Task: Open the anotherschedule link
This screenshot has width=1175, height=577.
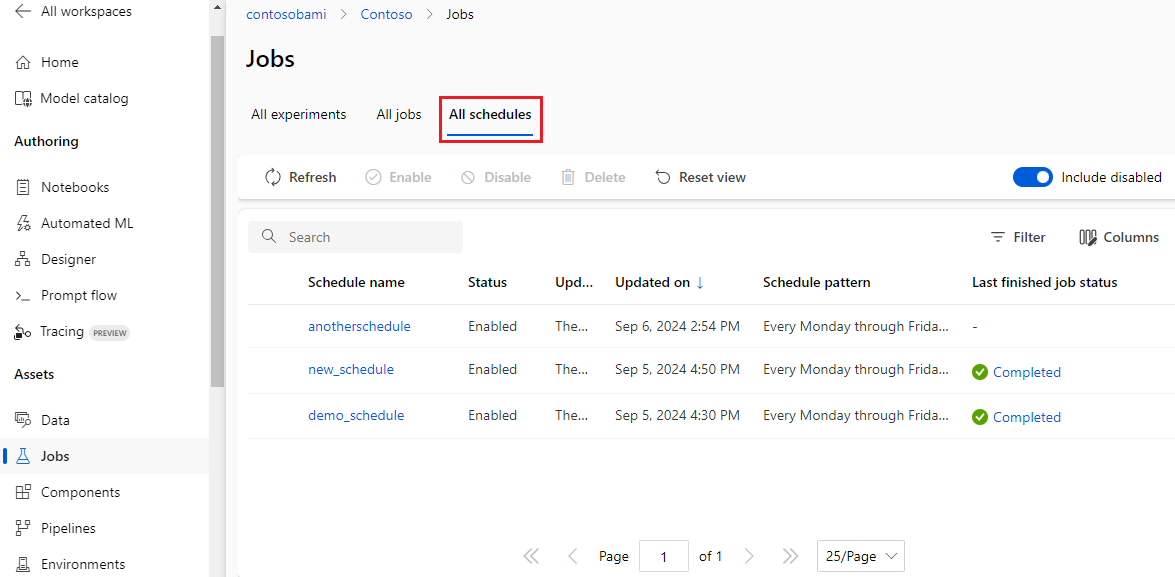Action: (x=359, y=326)
